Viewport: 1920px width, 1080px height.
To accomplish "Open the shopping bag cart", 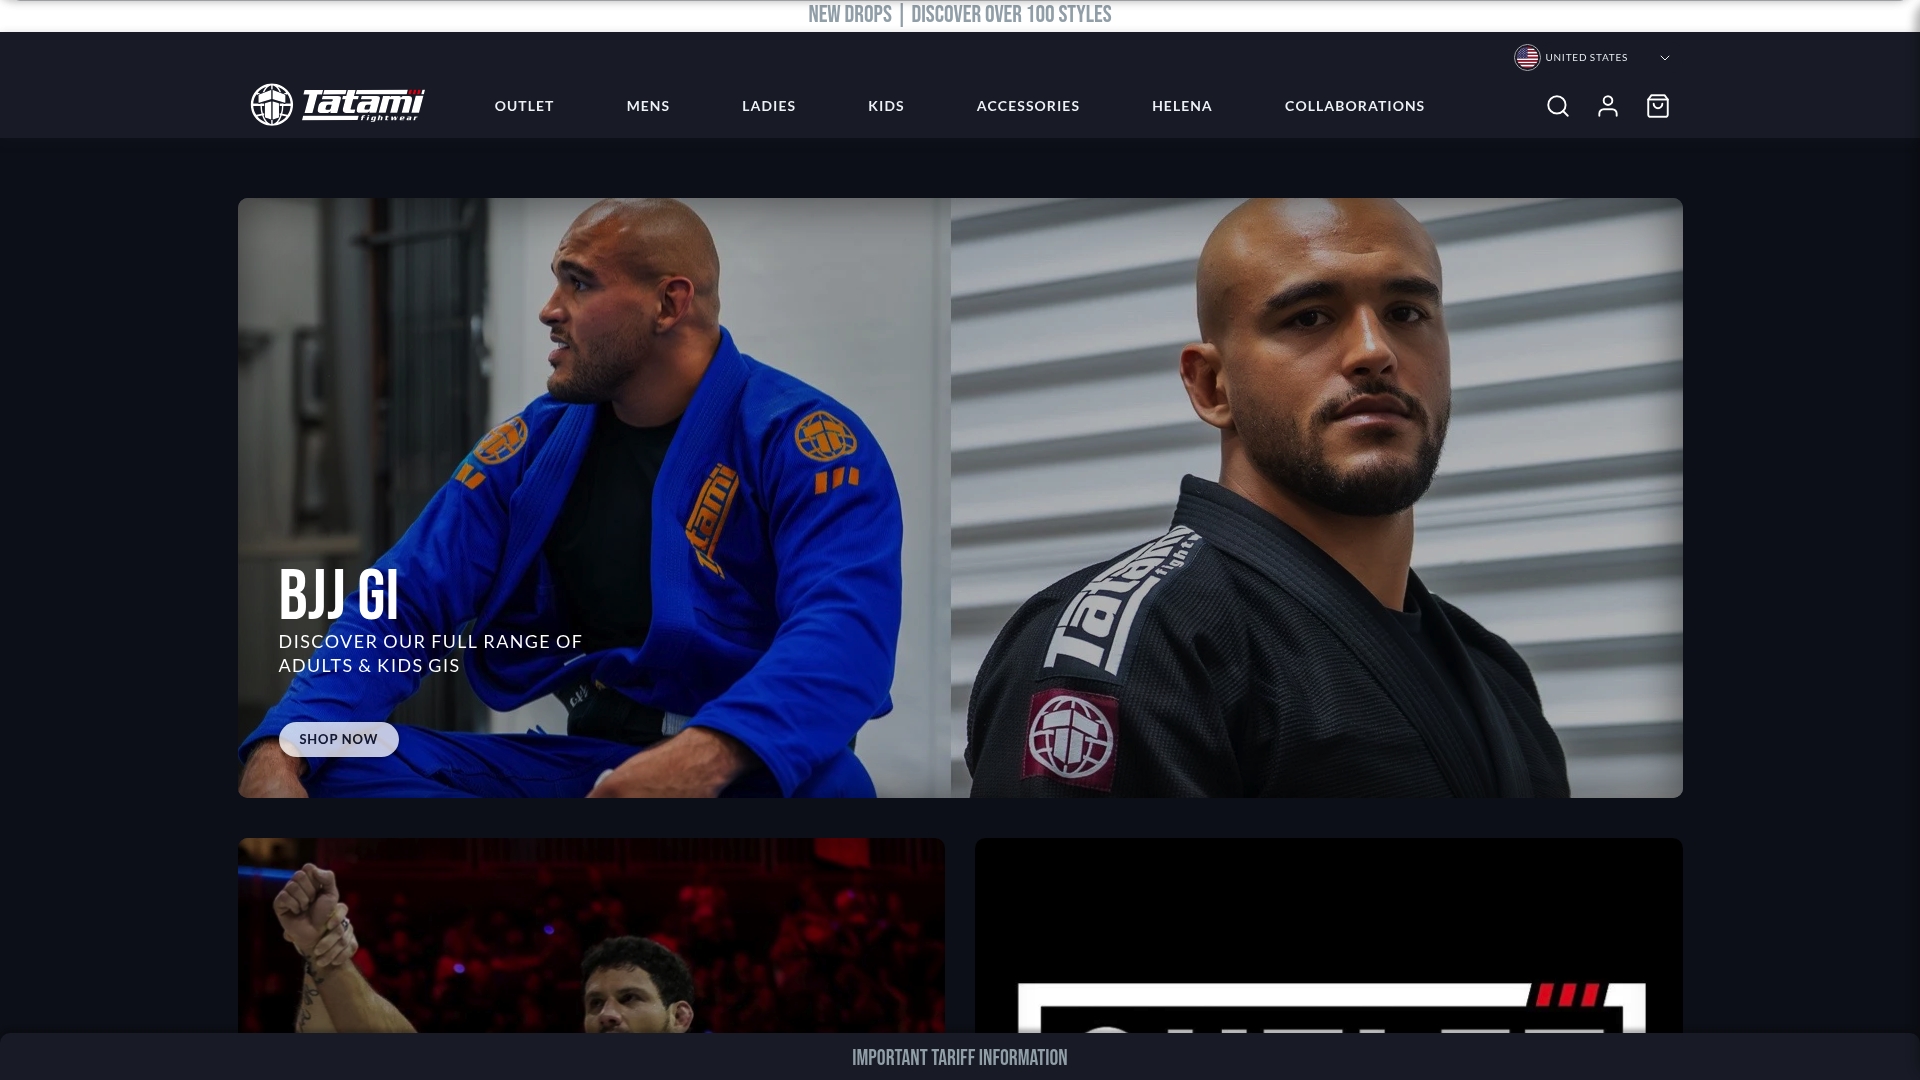I will tap(1657, 106).
